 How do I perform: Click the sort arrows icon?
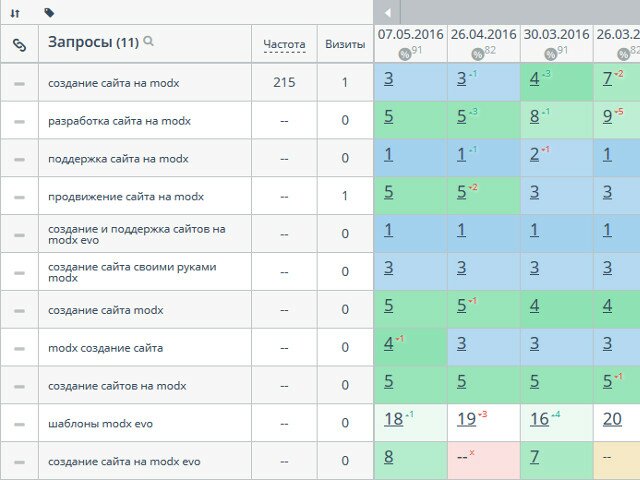click(15, 13)
